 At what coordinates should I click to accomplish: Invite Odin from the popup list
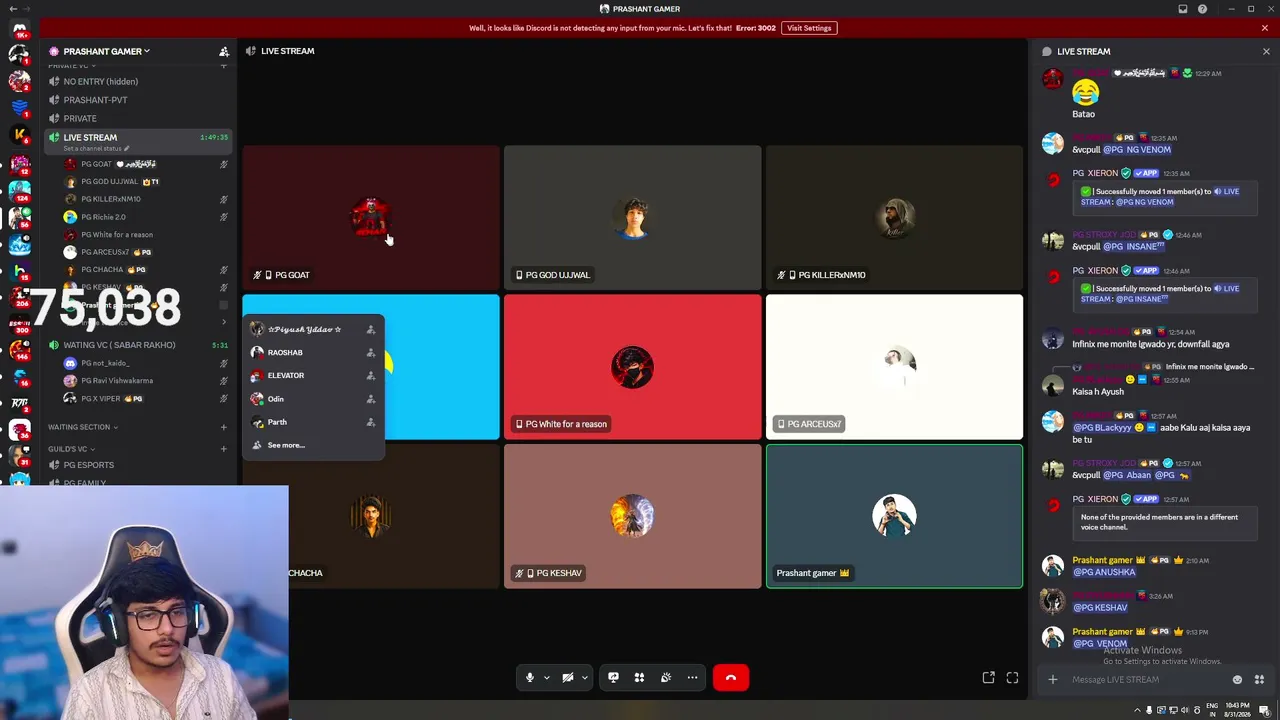pyautogui.click(x=371, y=399)
